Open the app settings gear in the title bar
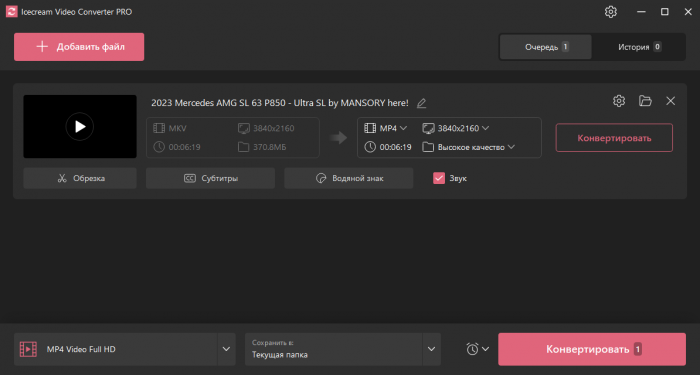700x375 pixels. [x=611, y=12]
